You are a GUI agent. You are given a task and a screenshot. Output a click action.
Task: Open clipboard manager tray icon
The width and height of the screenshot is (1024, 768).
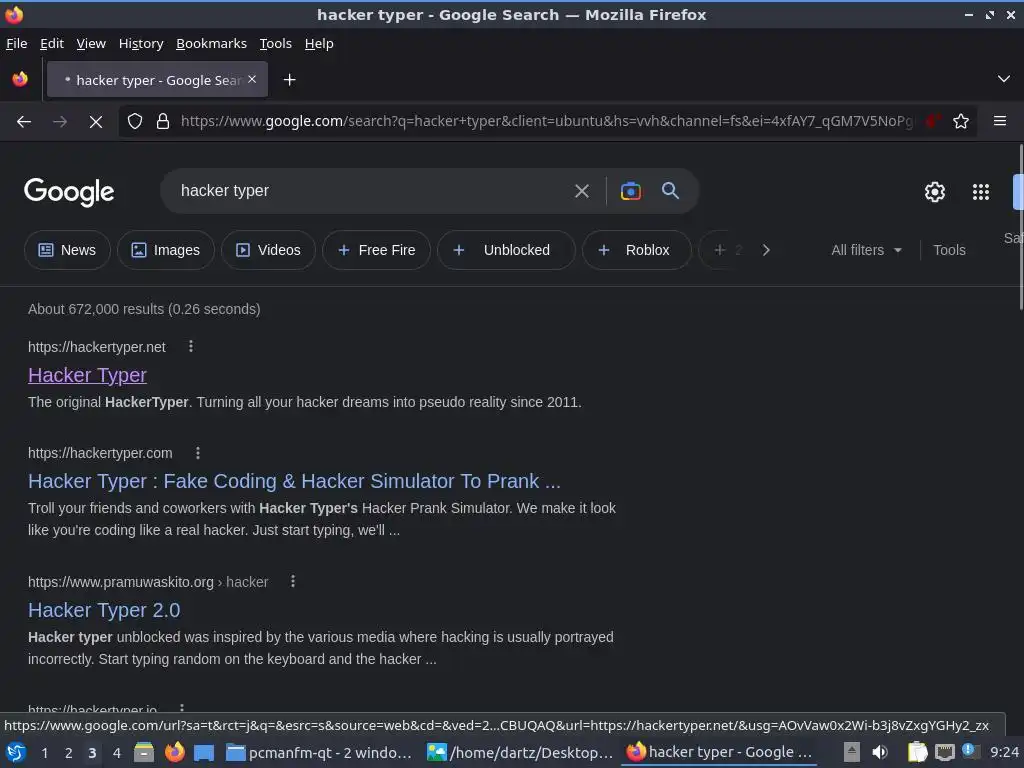[917, 752]
